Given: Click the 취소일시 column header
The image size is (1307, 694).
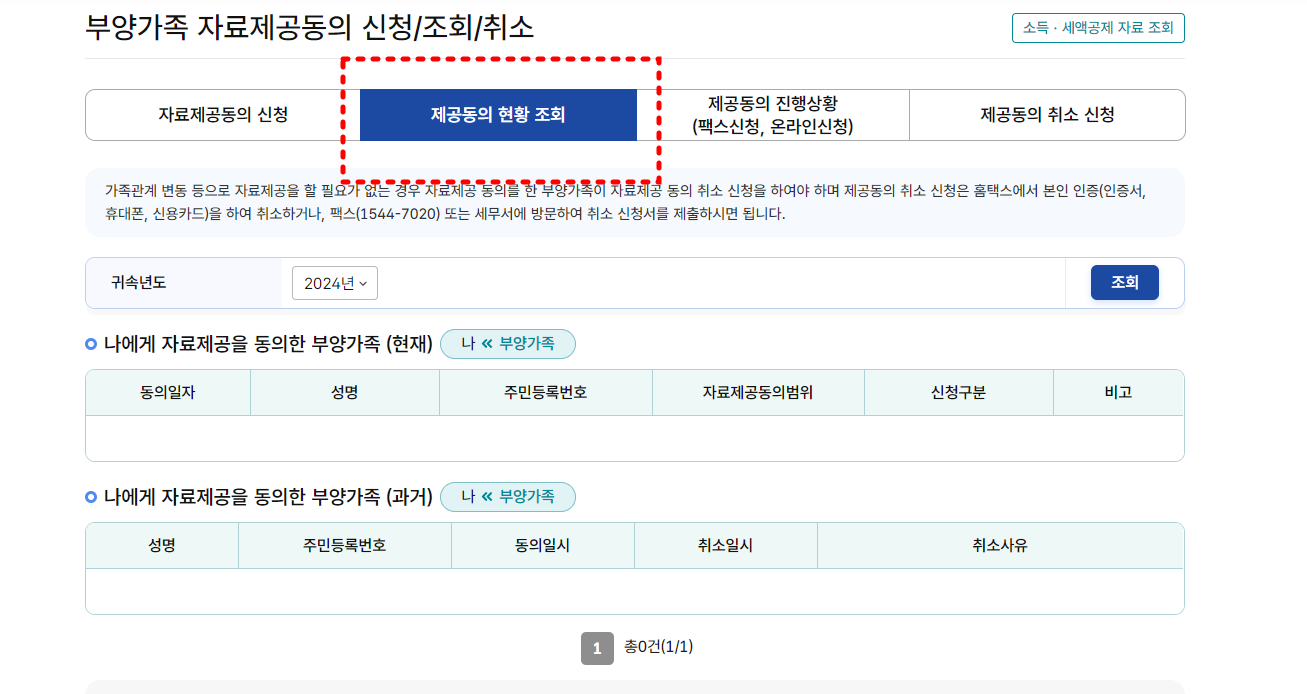Looking at the screenshot, I should coord(726,546).
